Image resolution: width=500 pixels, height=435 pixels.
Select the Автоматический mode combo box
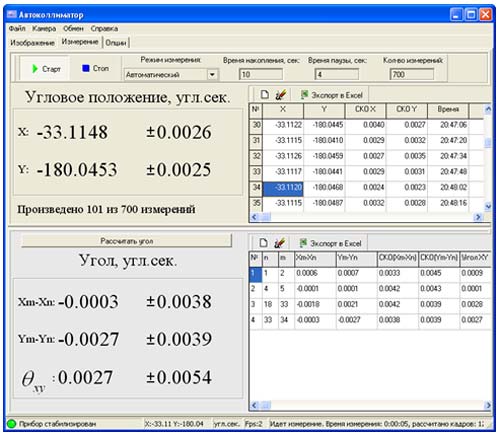[171, 74]
